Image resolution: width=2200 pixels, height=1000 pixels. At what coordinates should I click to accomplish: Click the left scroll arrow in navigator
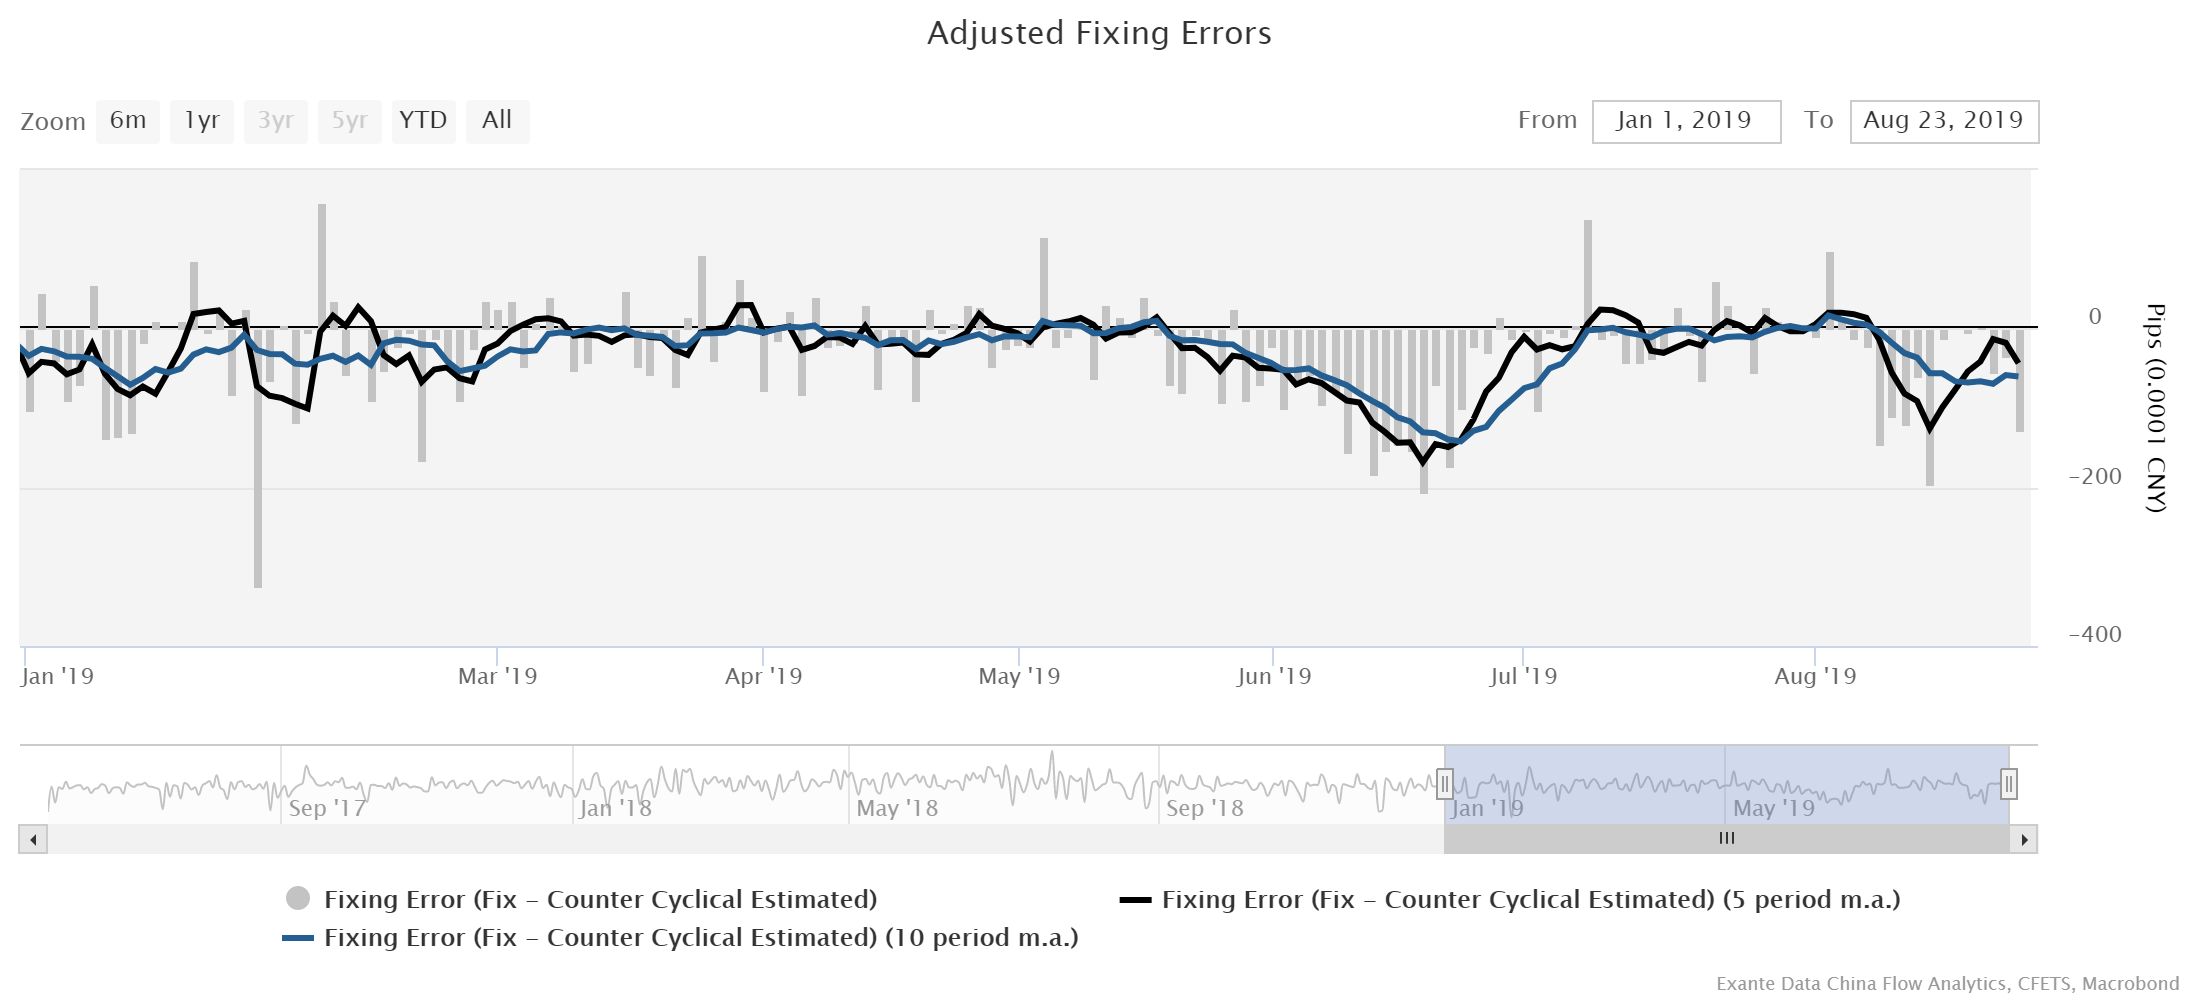(x=33, y=839)
